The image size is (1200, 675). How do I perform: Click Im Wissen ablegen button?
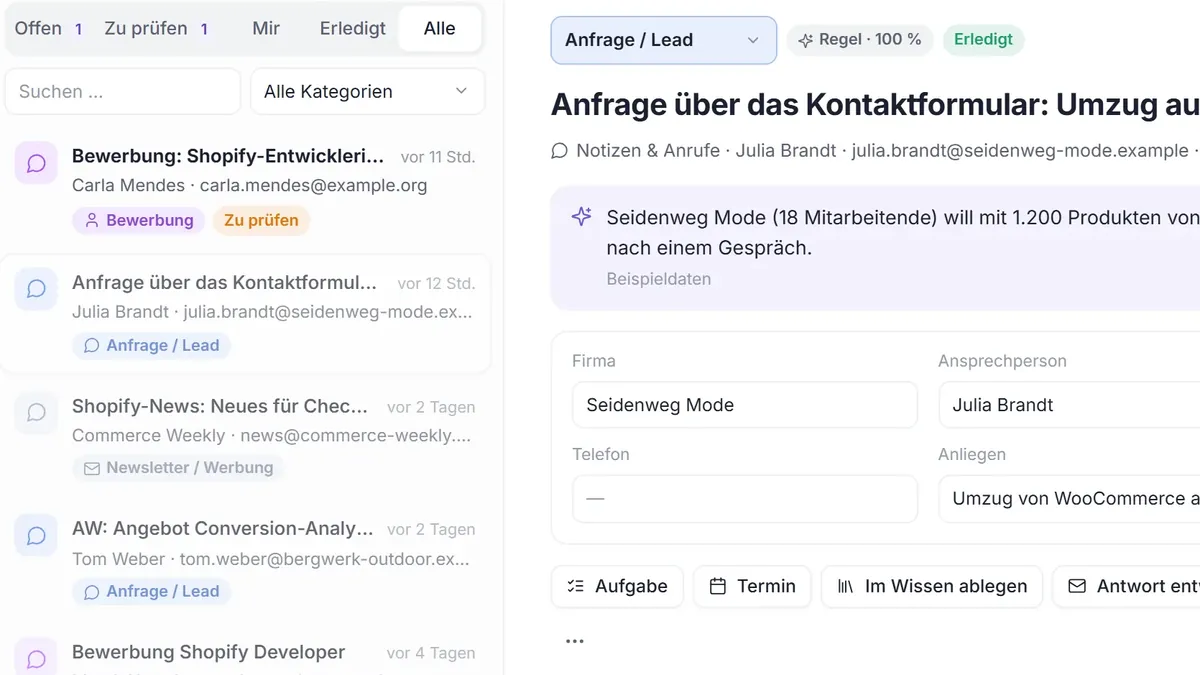coord(932,587)
